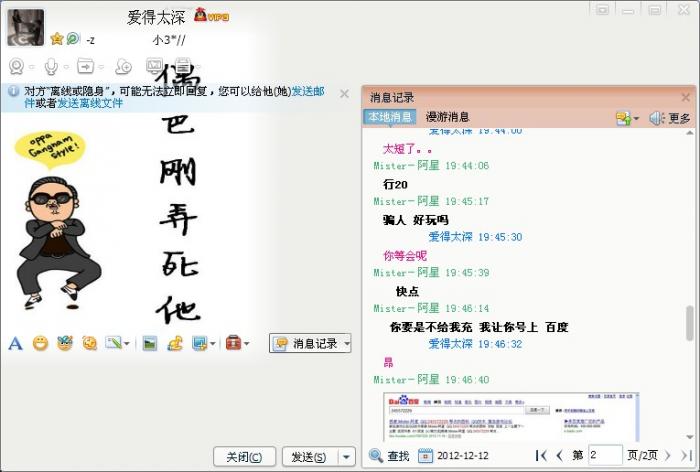This screenshot has height=472, width=700.
Task: Click the handwriting input icon
Action: tap(113, 343)
